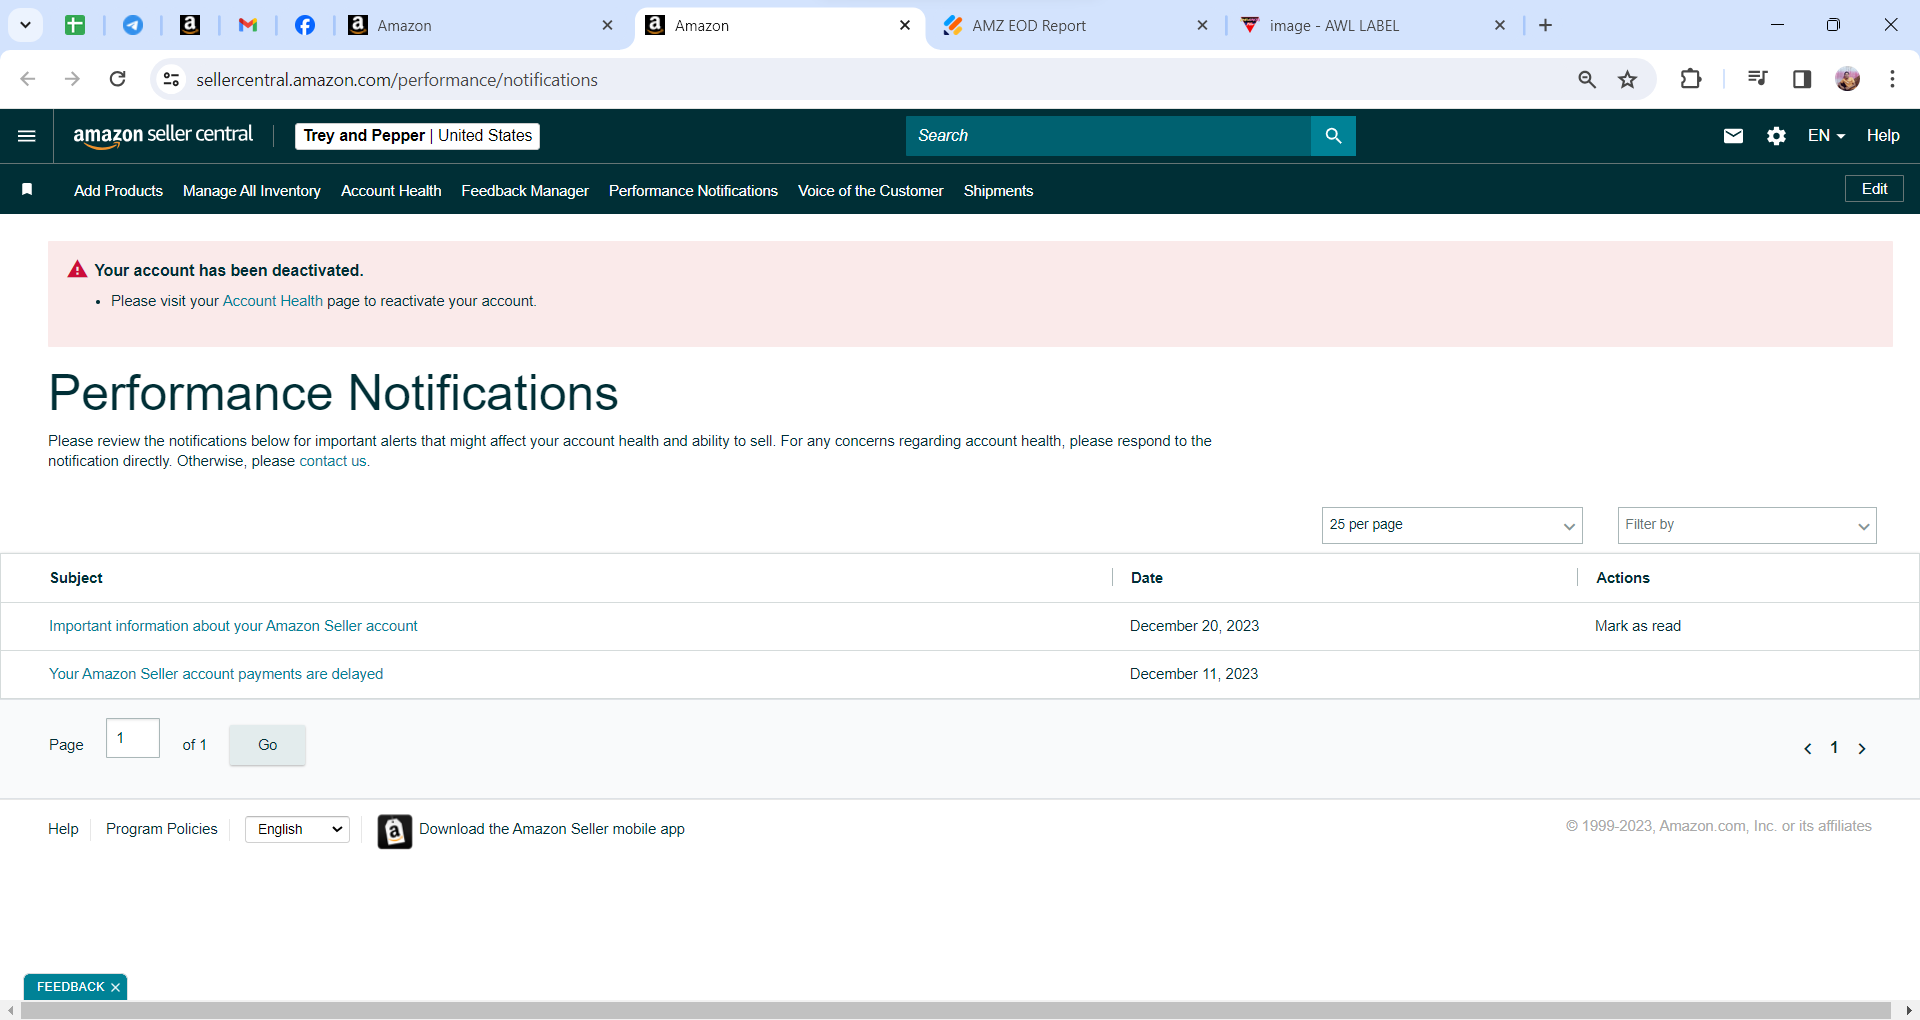Viewport: 1920px width, 1020px height.
Task: Click the browser forward arrow
Action: click(x=72, y=79)
